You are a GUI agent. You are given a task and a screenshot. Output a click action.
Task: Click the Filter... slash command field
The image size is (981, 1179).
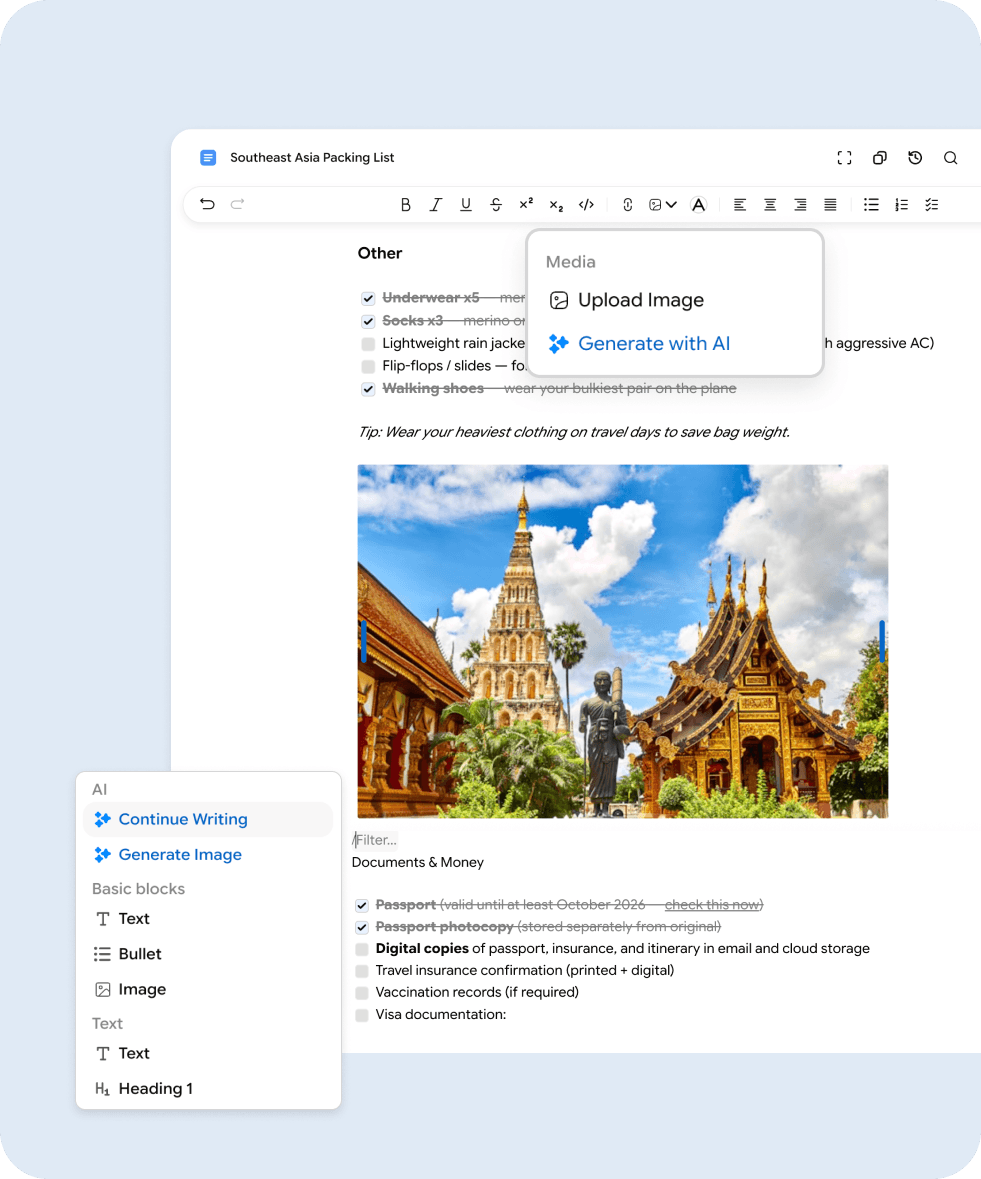coord(375,840)
